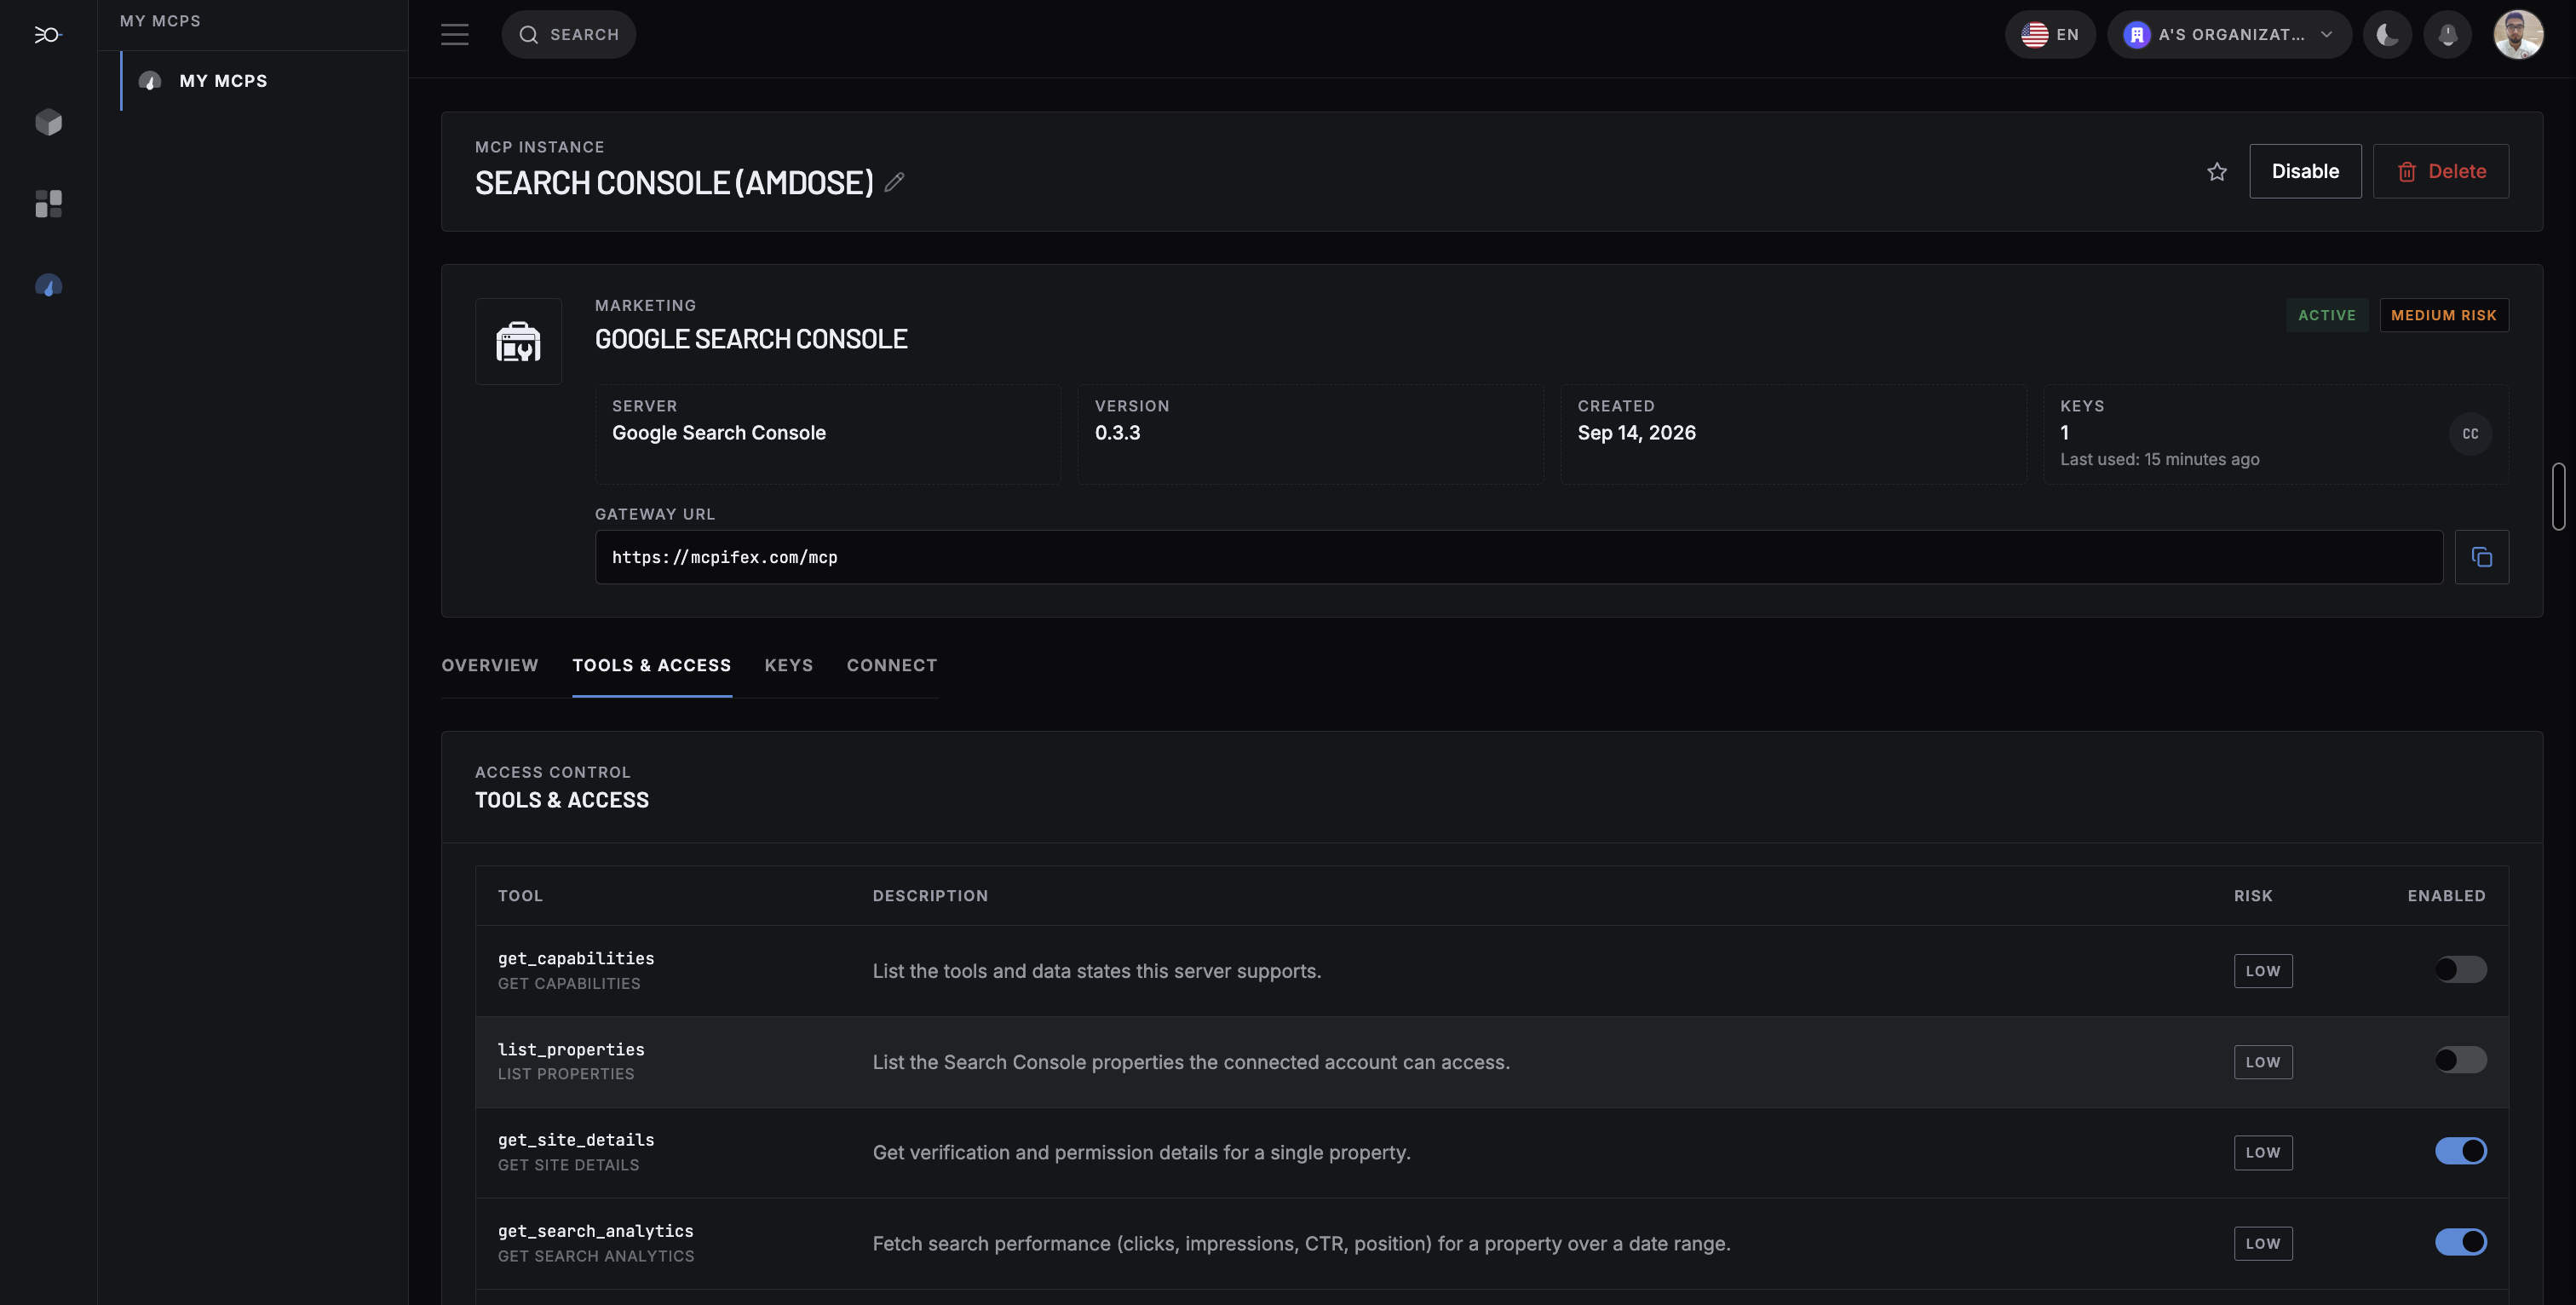Favorite this MCP with the star icon
Image resolution: width=2576 pixels, height=1305 pixels.
pos(2217,172)
